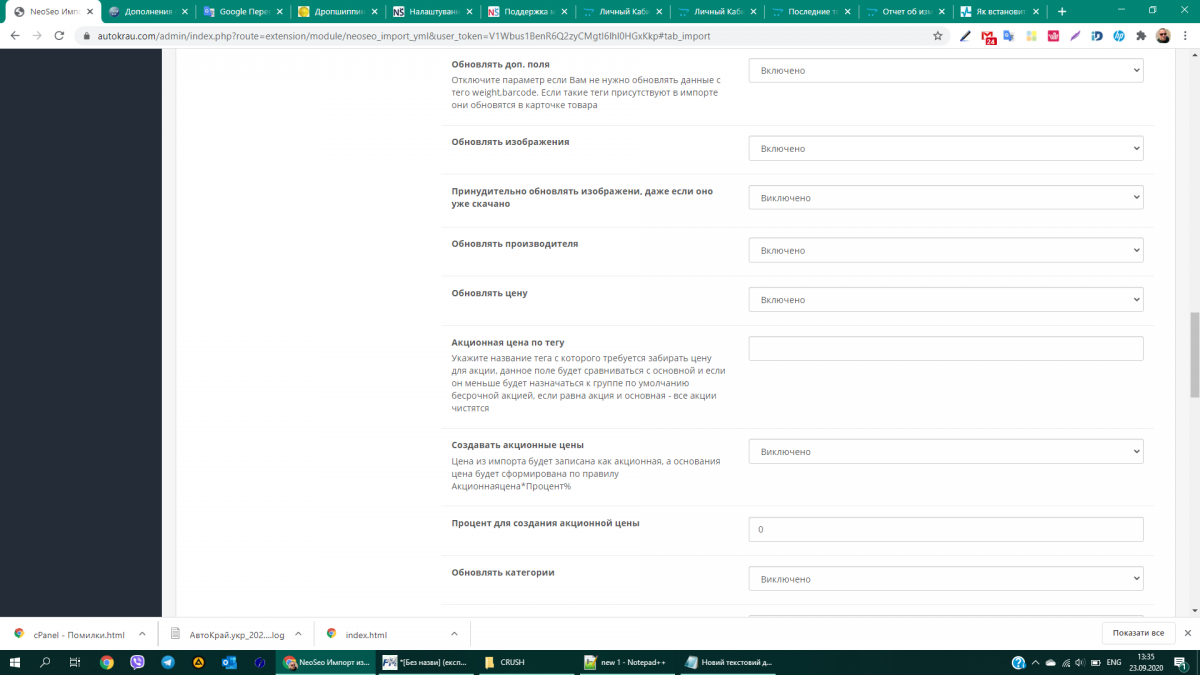Open the Windows Start menu
1200x675 pixels.
tap(15, 662)
